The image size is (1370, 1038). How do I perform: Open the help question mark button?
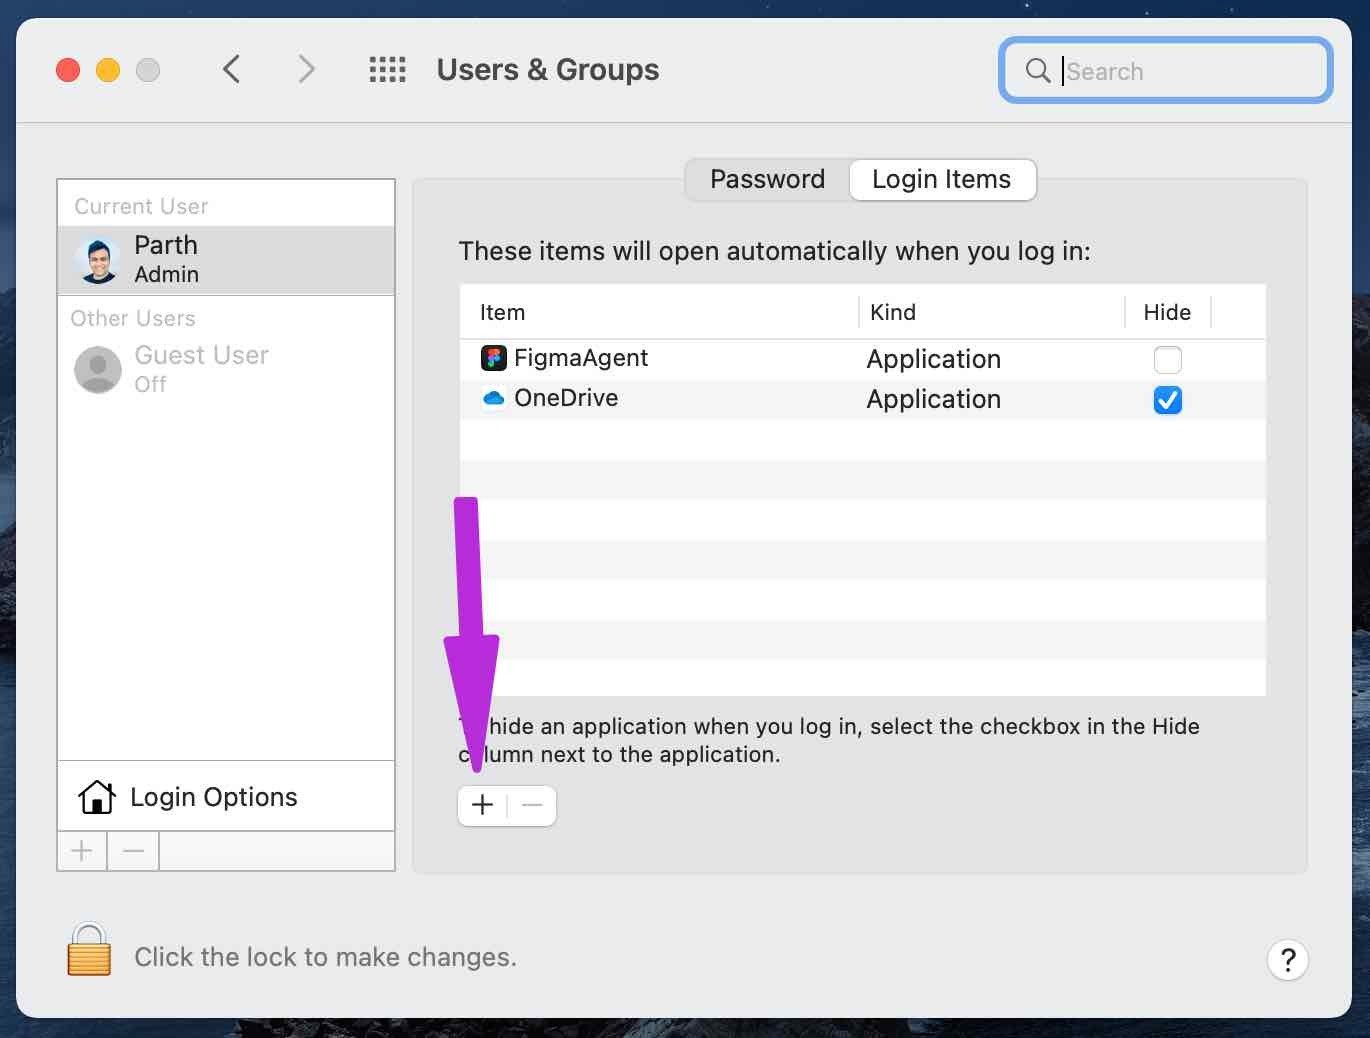tap(1287, 959)
